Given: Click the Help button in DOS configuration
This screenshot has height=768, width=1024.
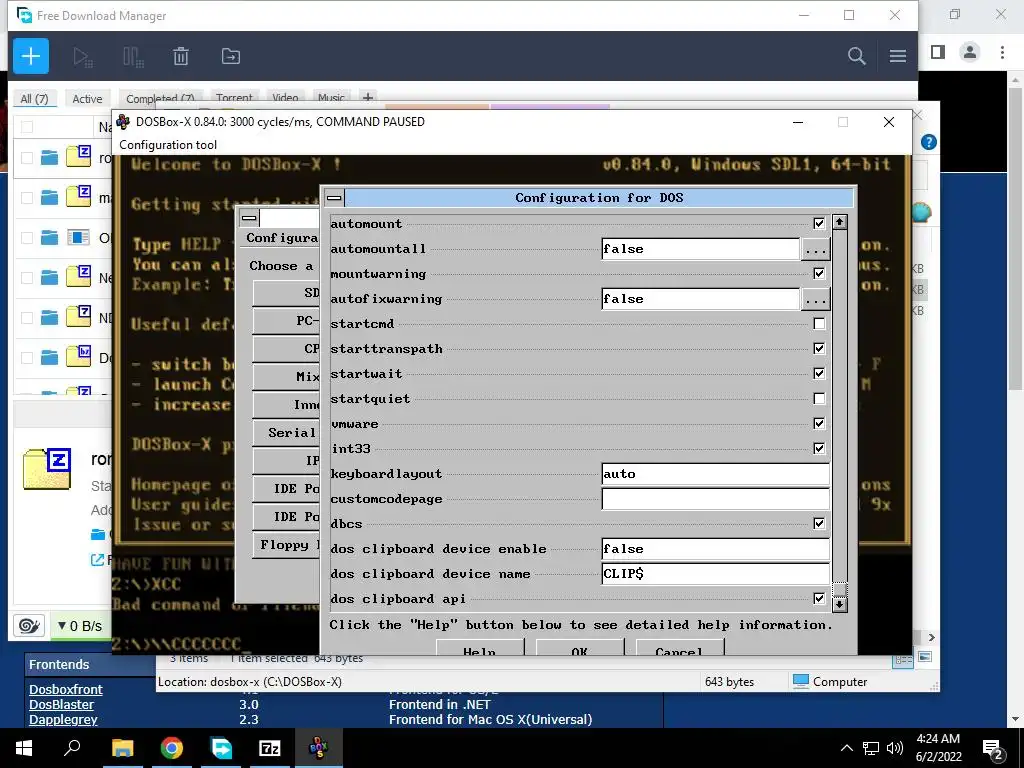Looking at the screenshot, I should tap(480, 647).
